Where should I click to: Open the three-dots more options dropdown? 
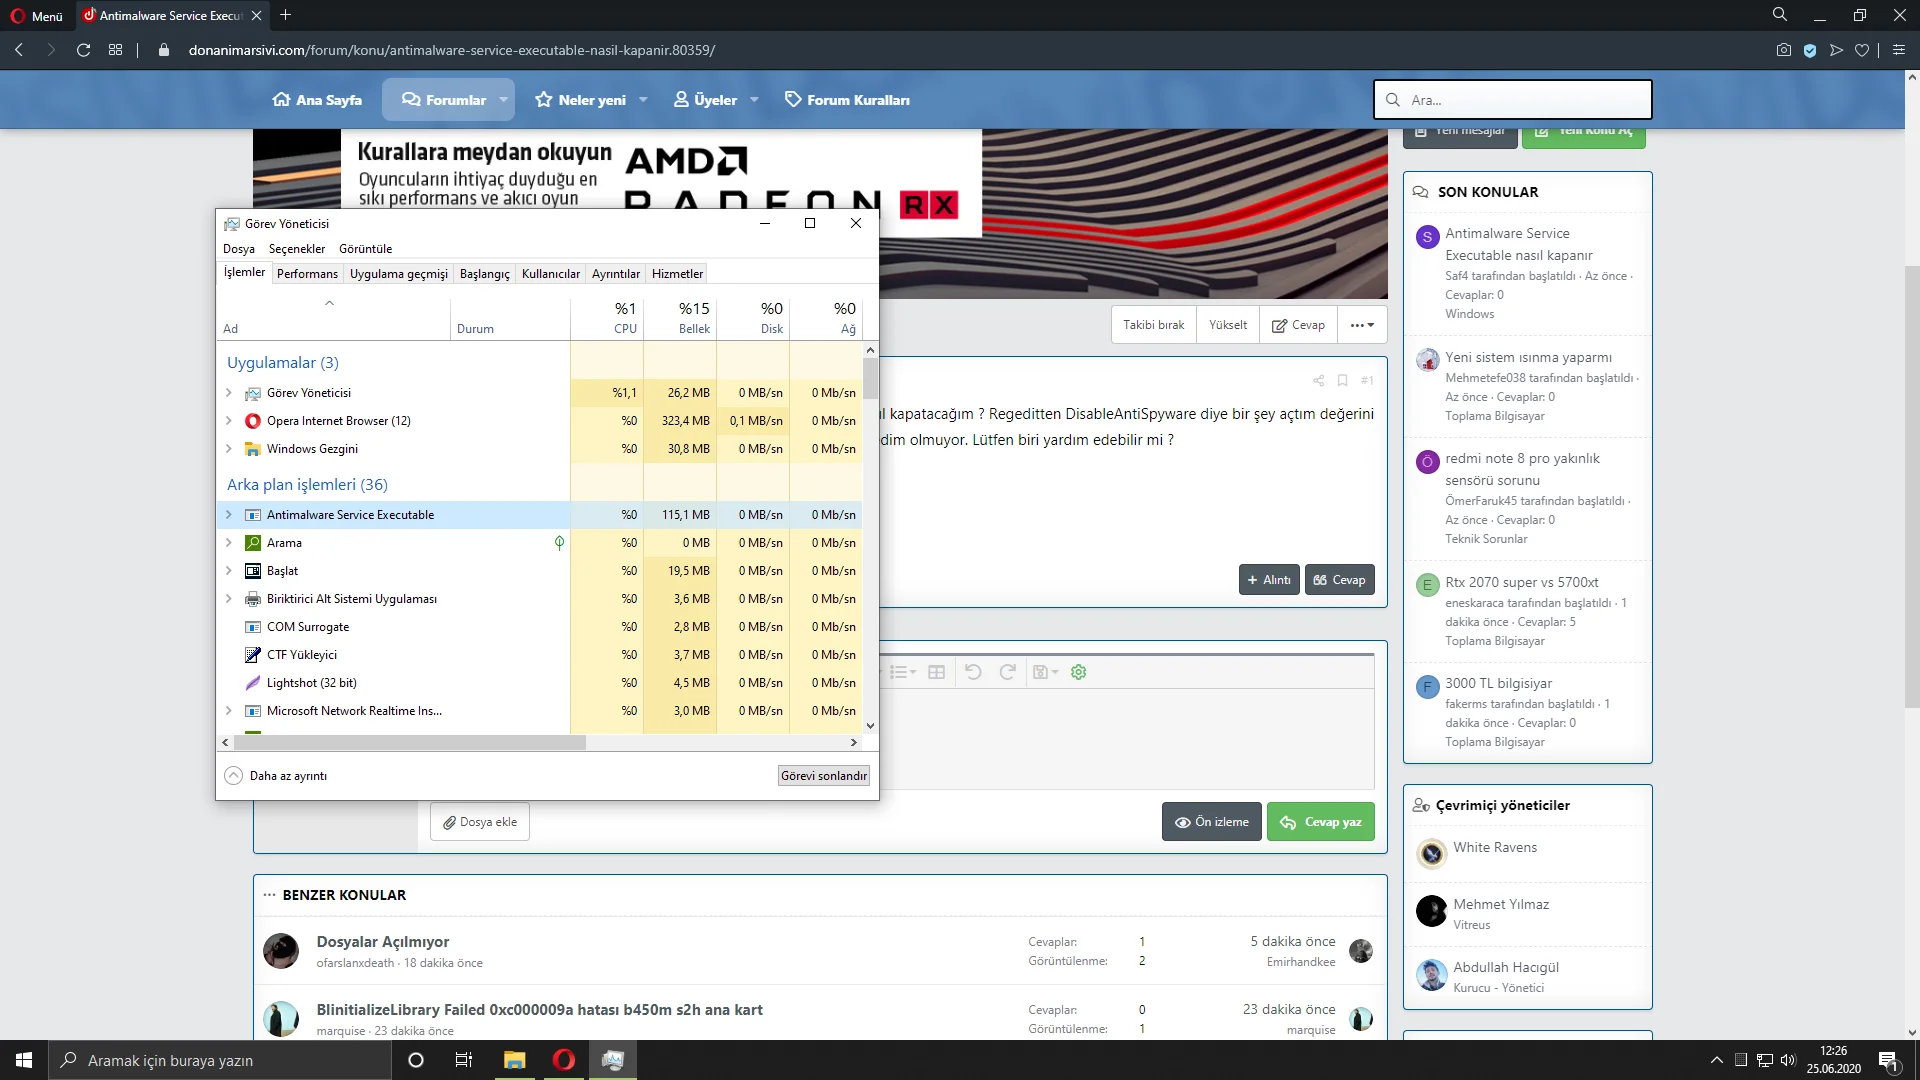click(x=1362, y=325)
